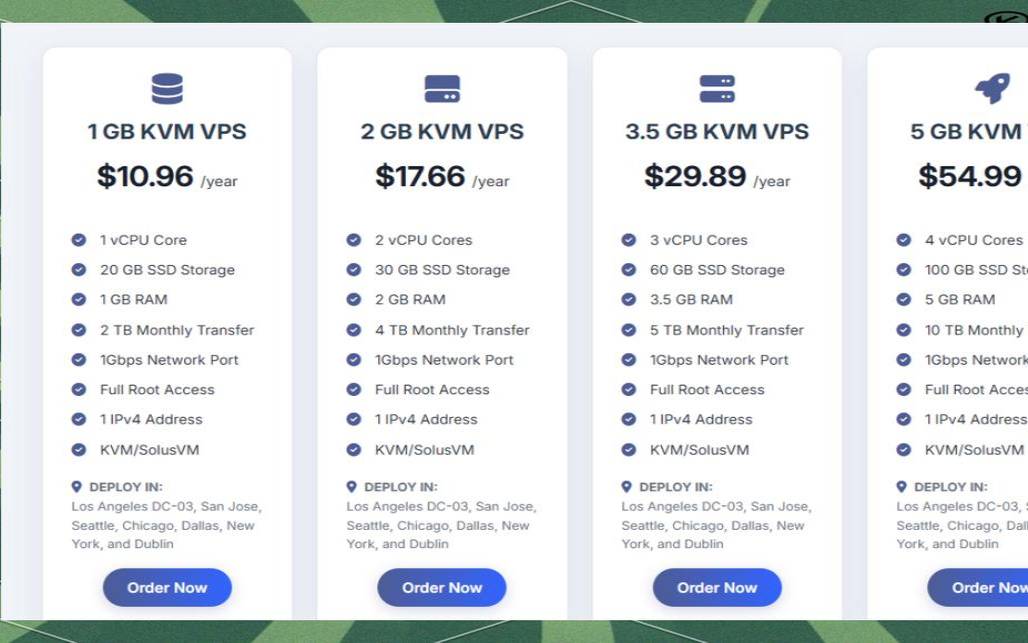Click the dual-server icon above 3.5 GB KVM VPS
Image resolution: width=1028 pixels, height=643 pixels.
[x=717, y=88]
